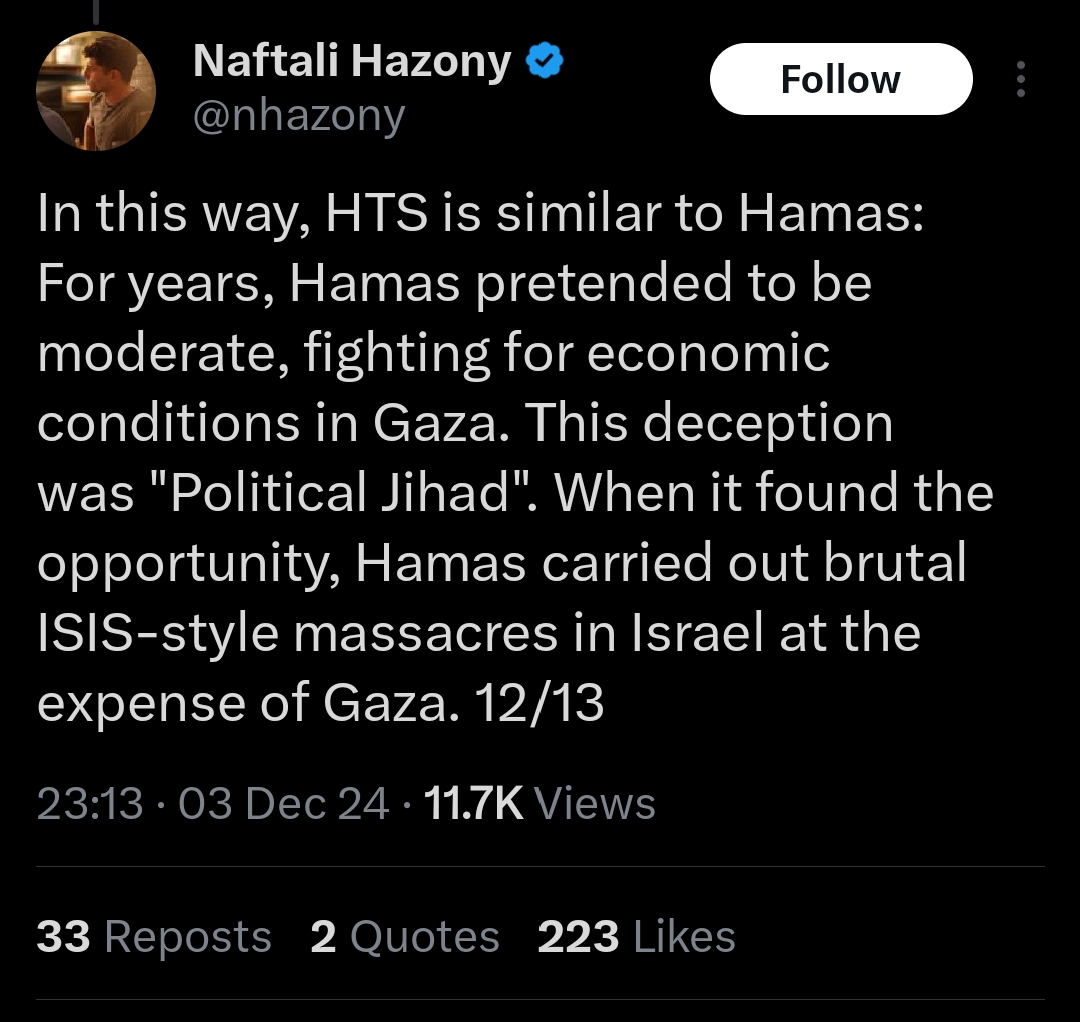1080x1022 pixels.
Task: Click the 03 Dec 24 date
Action: coord(283,803)
